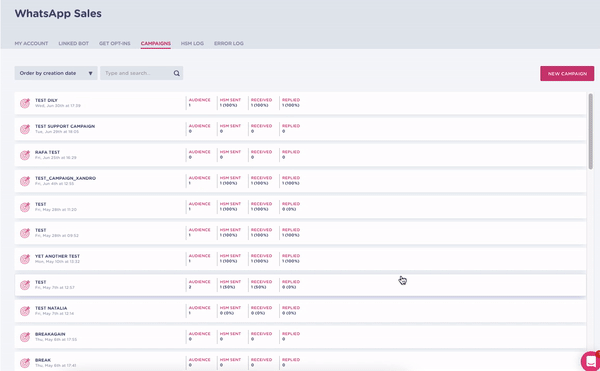Click the New Campaign button
Screen dimensions: 600x371
(567, 73)
